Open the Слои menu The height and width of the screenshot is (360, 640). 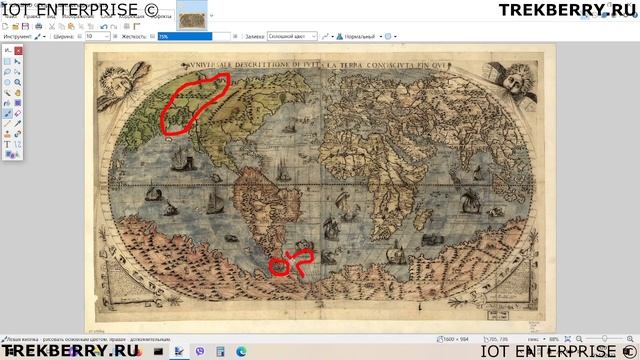coord(107,16)
